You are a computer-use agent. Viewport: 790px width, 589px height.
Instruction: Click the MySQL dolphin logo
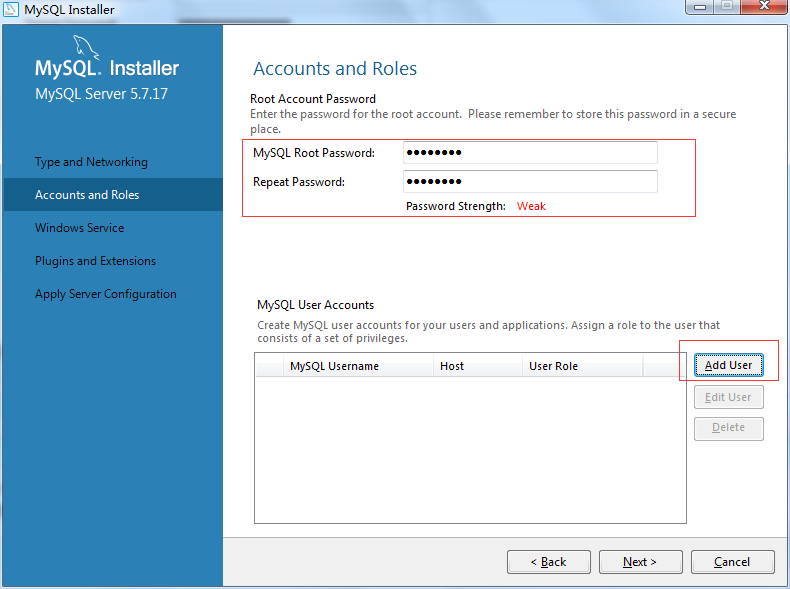tap(86, 46)
